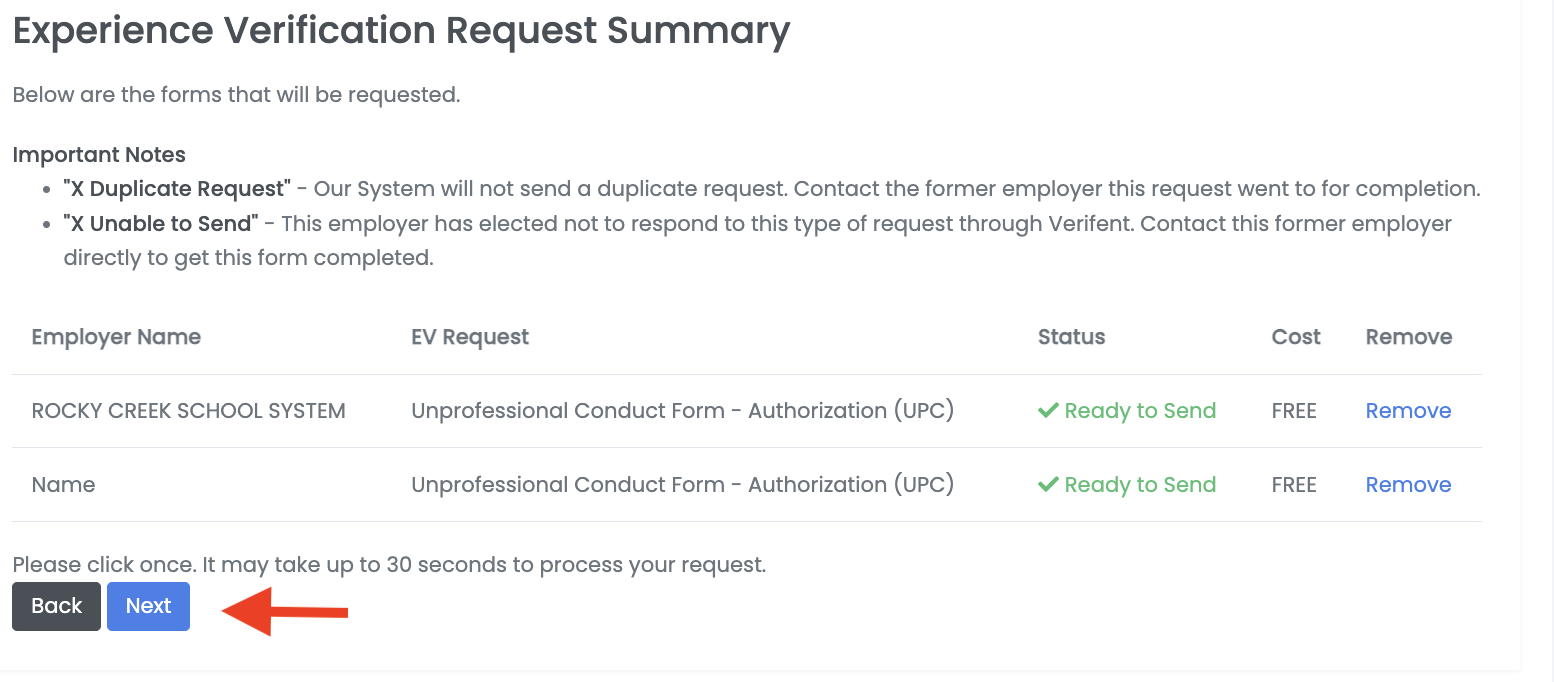Click the Cost column header
The image size is (1554, 682).
pyautogui.click(x=1295, y=337)
